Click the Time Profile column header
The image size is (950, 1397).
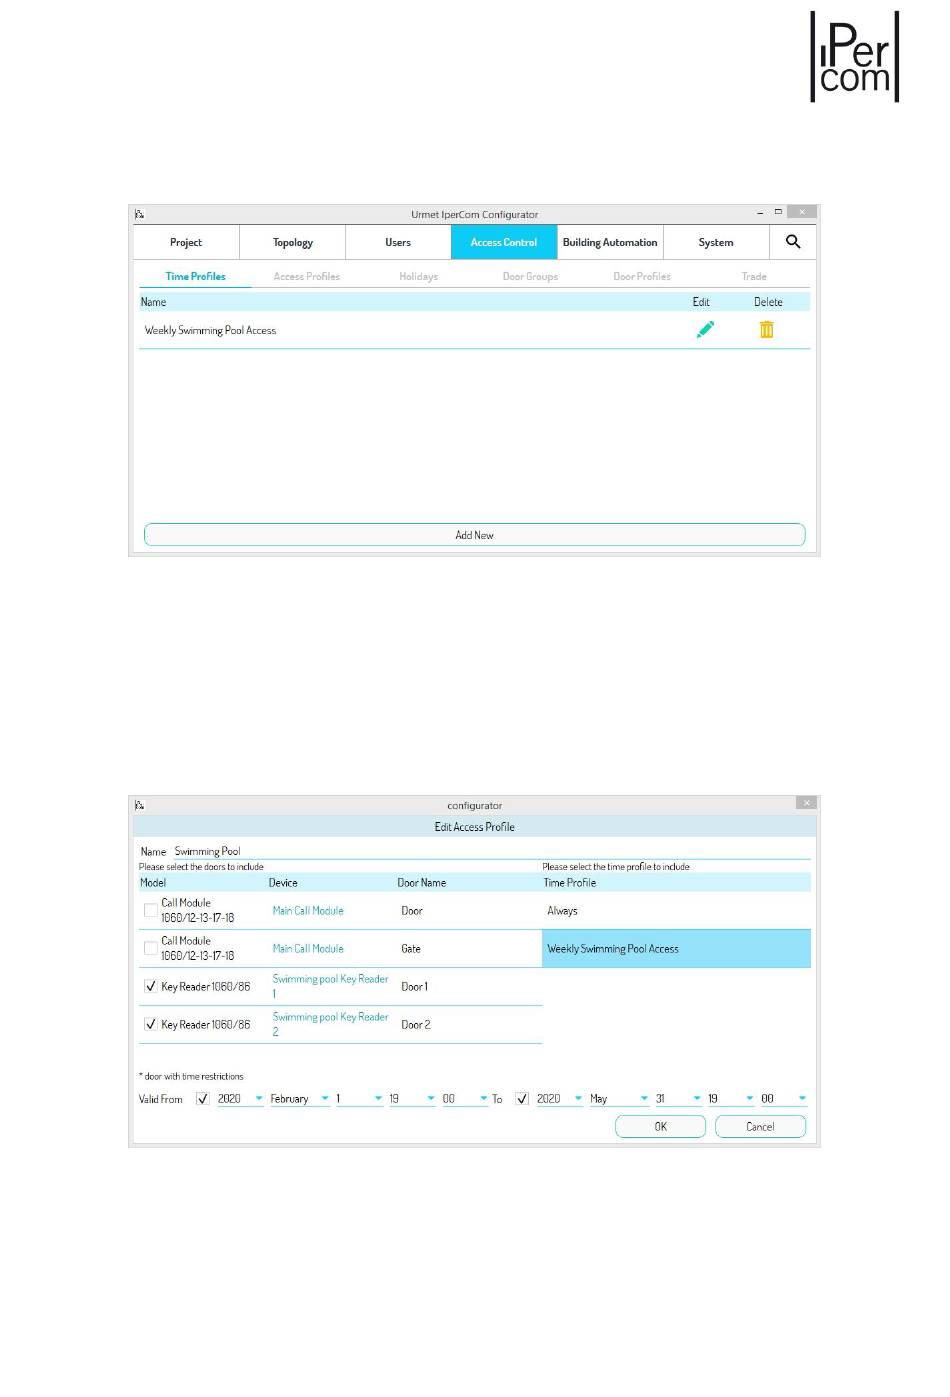pos(570,883)
